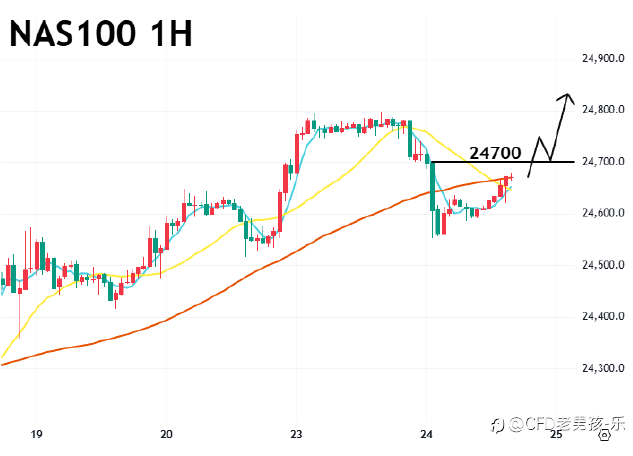Viewport: 633px width, 456px height.
Task: Select date 23 on the time axis
Action: pyautogui.click(x=297, y=434)
